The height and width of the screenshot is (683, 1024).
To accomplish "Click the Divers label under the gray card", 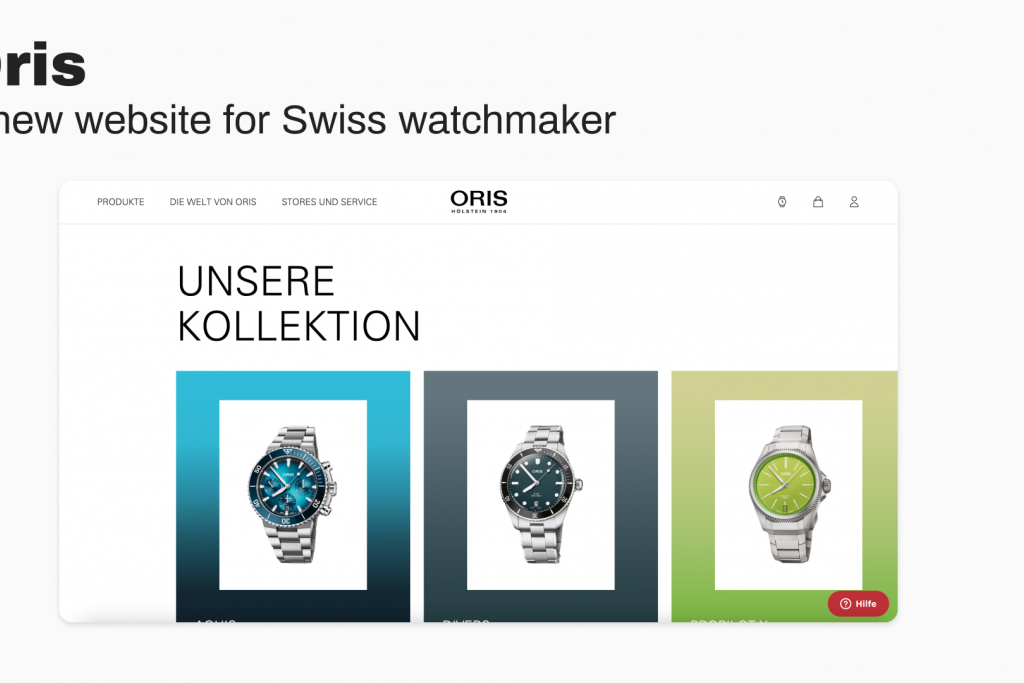I will tap(466, 620).
